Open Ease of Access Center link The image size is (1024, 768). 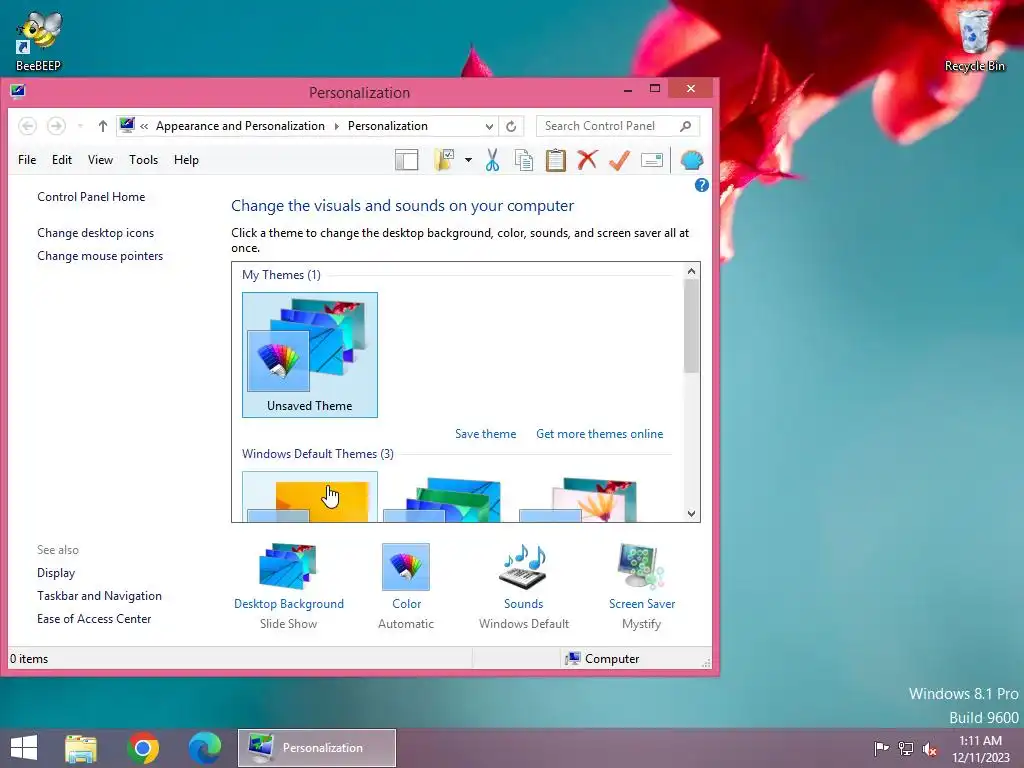(94, 618)
